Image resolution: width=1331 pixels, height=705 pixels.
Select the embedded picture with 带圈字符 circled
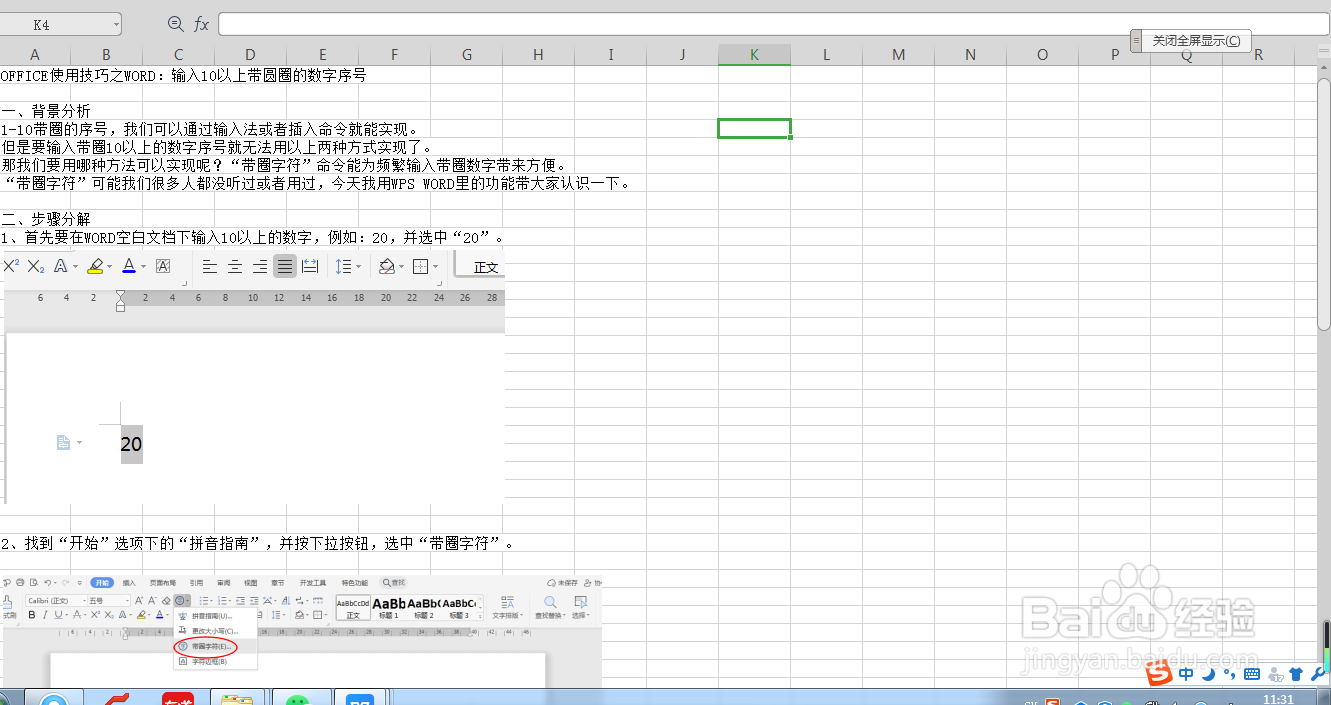pyautogui.click(x=301, y=631)
